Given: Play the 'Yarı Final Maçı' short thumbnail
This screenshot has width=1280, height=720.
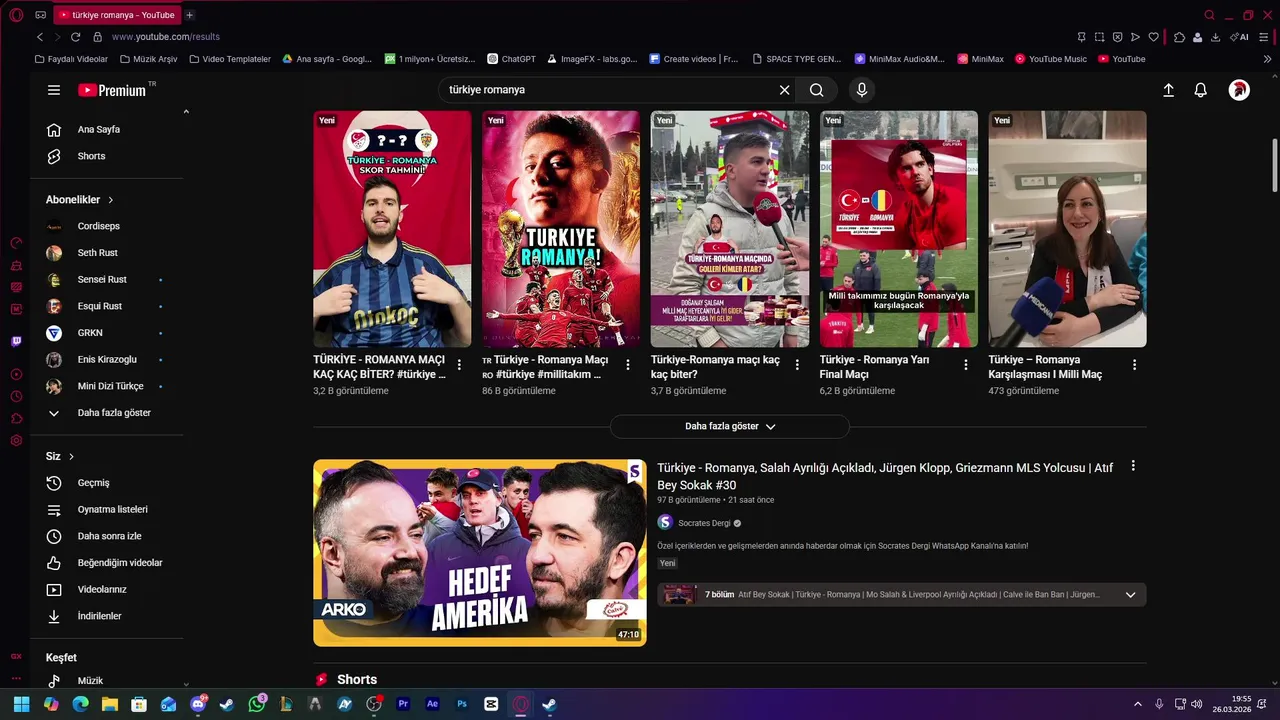Looking at the screenshot, I should click(x=899, y=229).
